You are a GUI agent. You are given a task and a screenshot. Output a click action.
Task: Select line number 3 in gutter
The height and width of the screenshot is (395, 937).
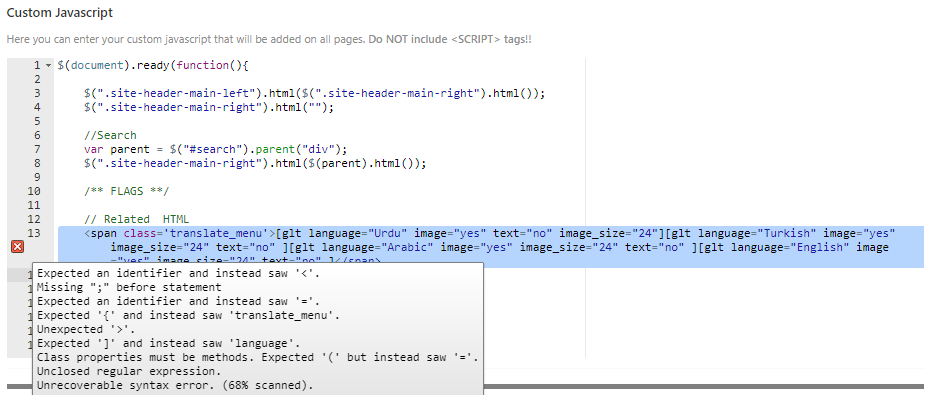click(x=37, y=93)
